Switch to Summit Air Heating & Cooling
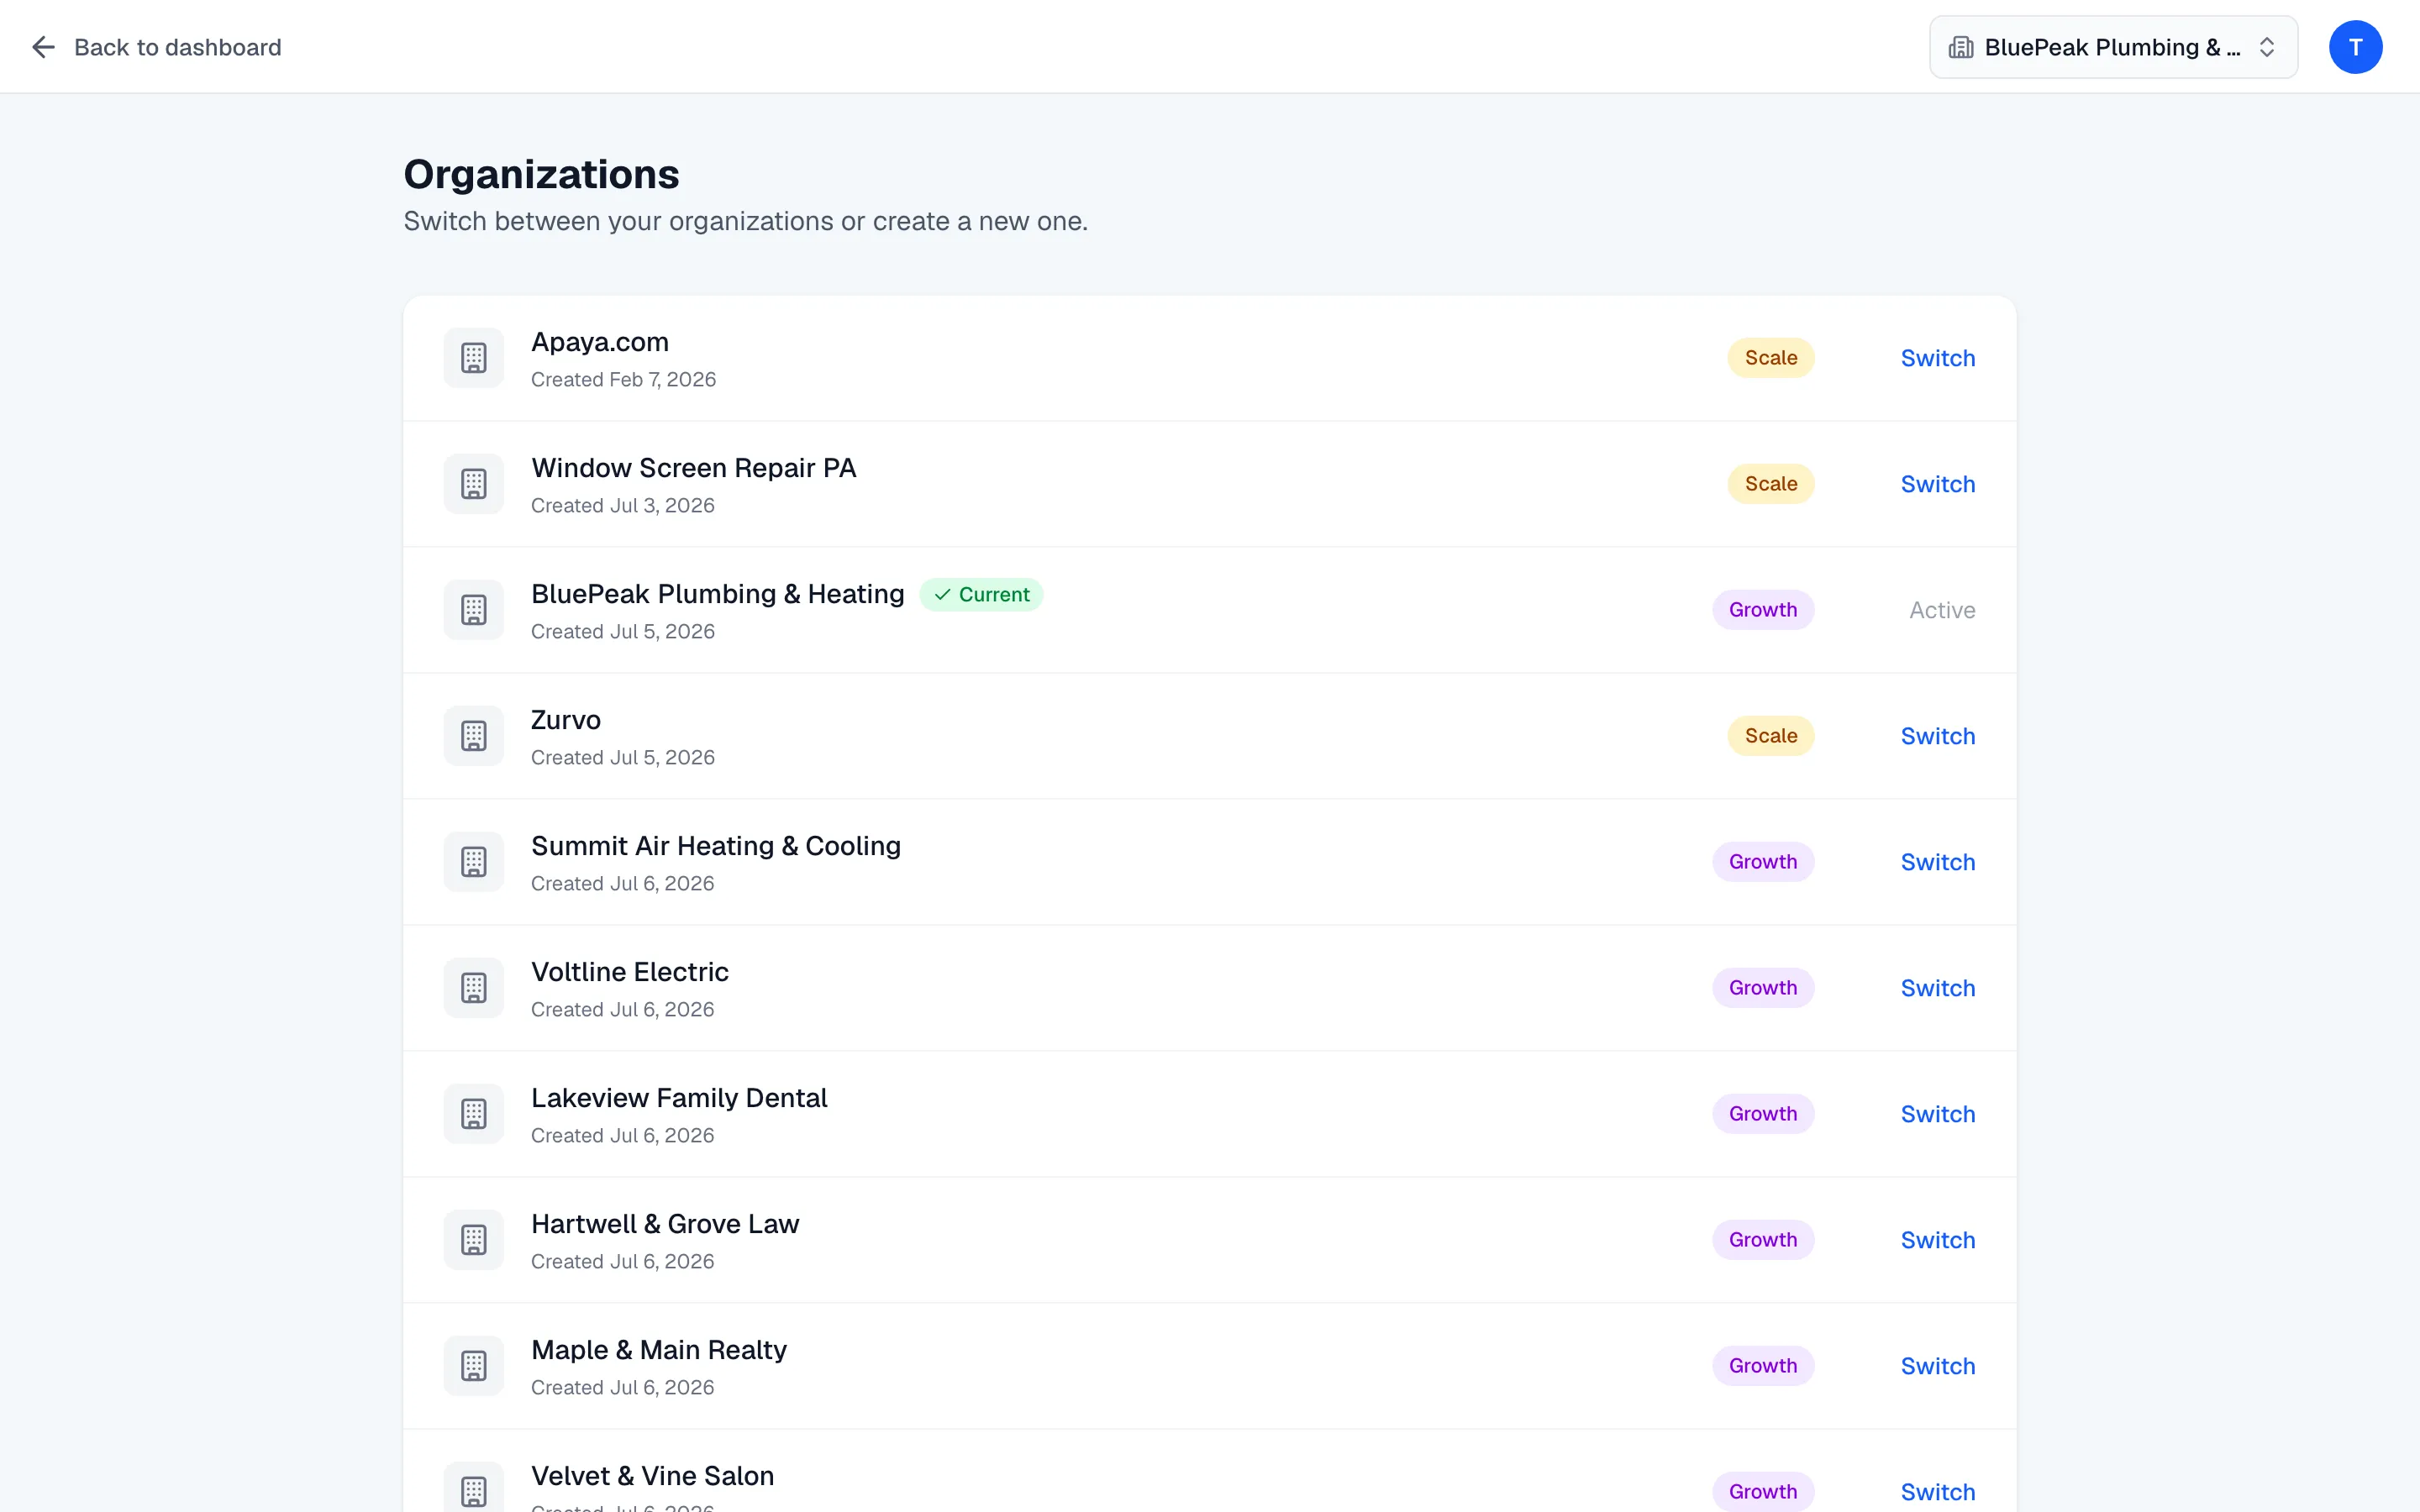This screenshot has width=2420, height=1512. (x=1937, y=862)
